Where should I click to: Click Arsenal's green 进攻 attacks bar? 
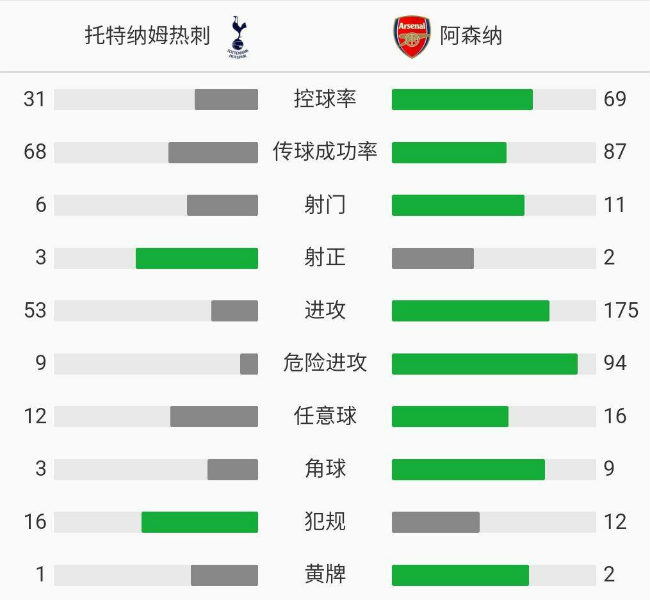tap(470, 311)
